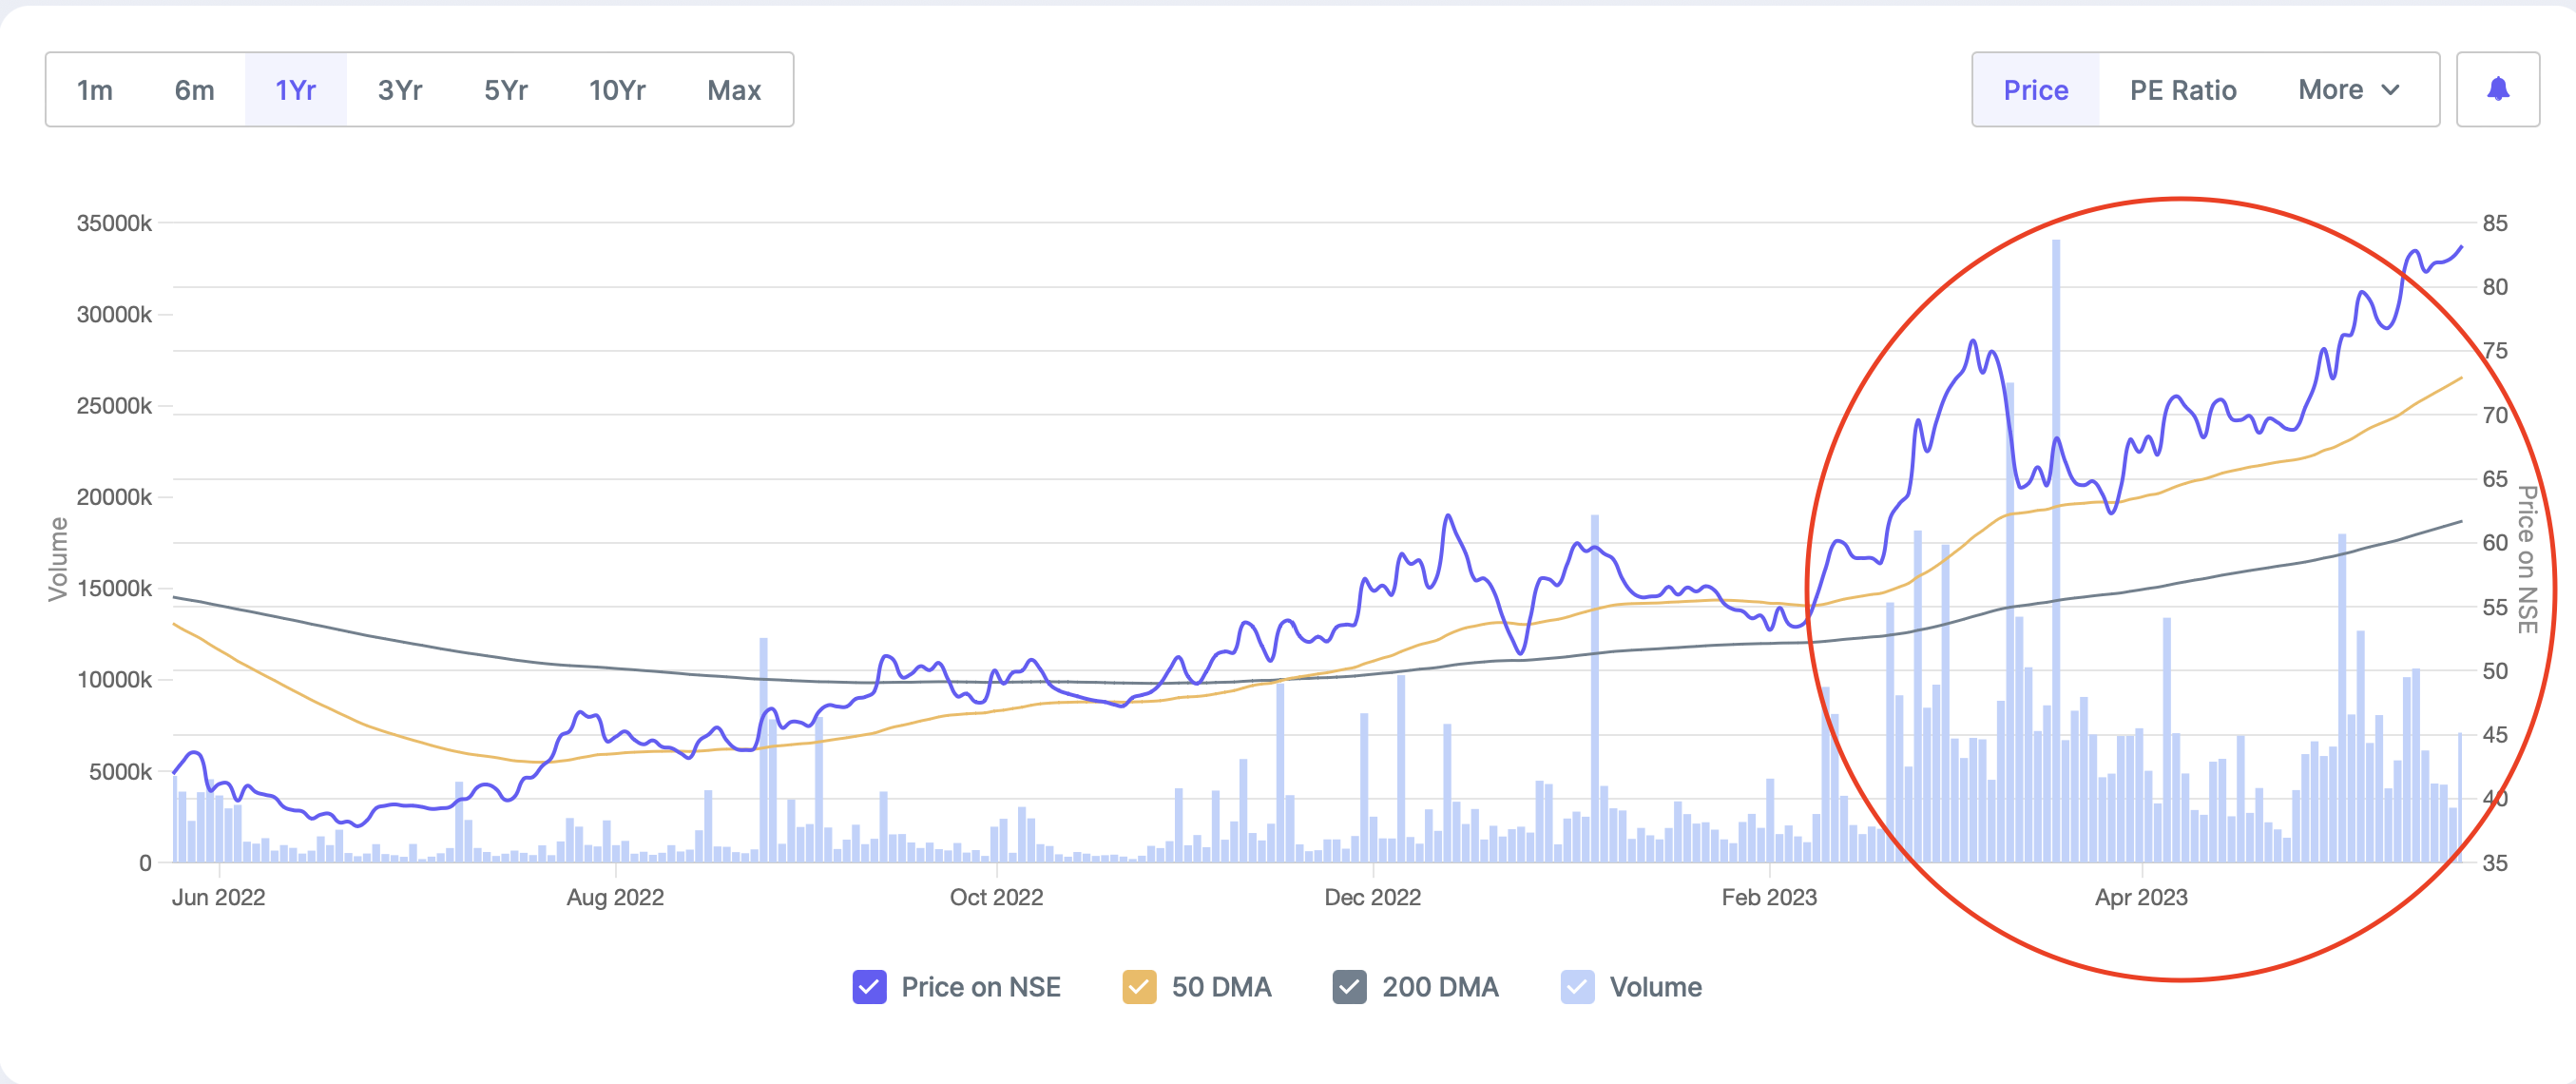
Task: Click the price alert bell icon
Action: coord(2497,90)
